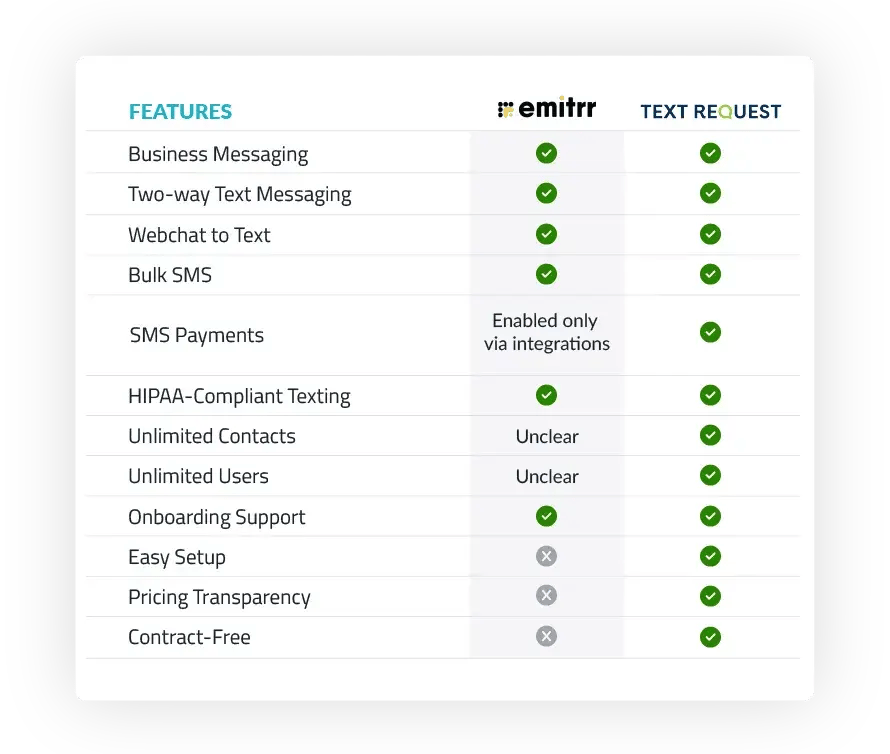Click Text Request's check for Unlimited Contacts
Image resolution: width=890 pixels, height=754 pixels.
(x=710, y=435)
